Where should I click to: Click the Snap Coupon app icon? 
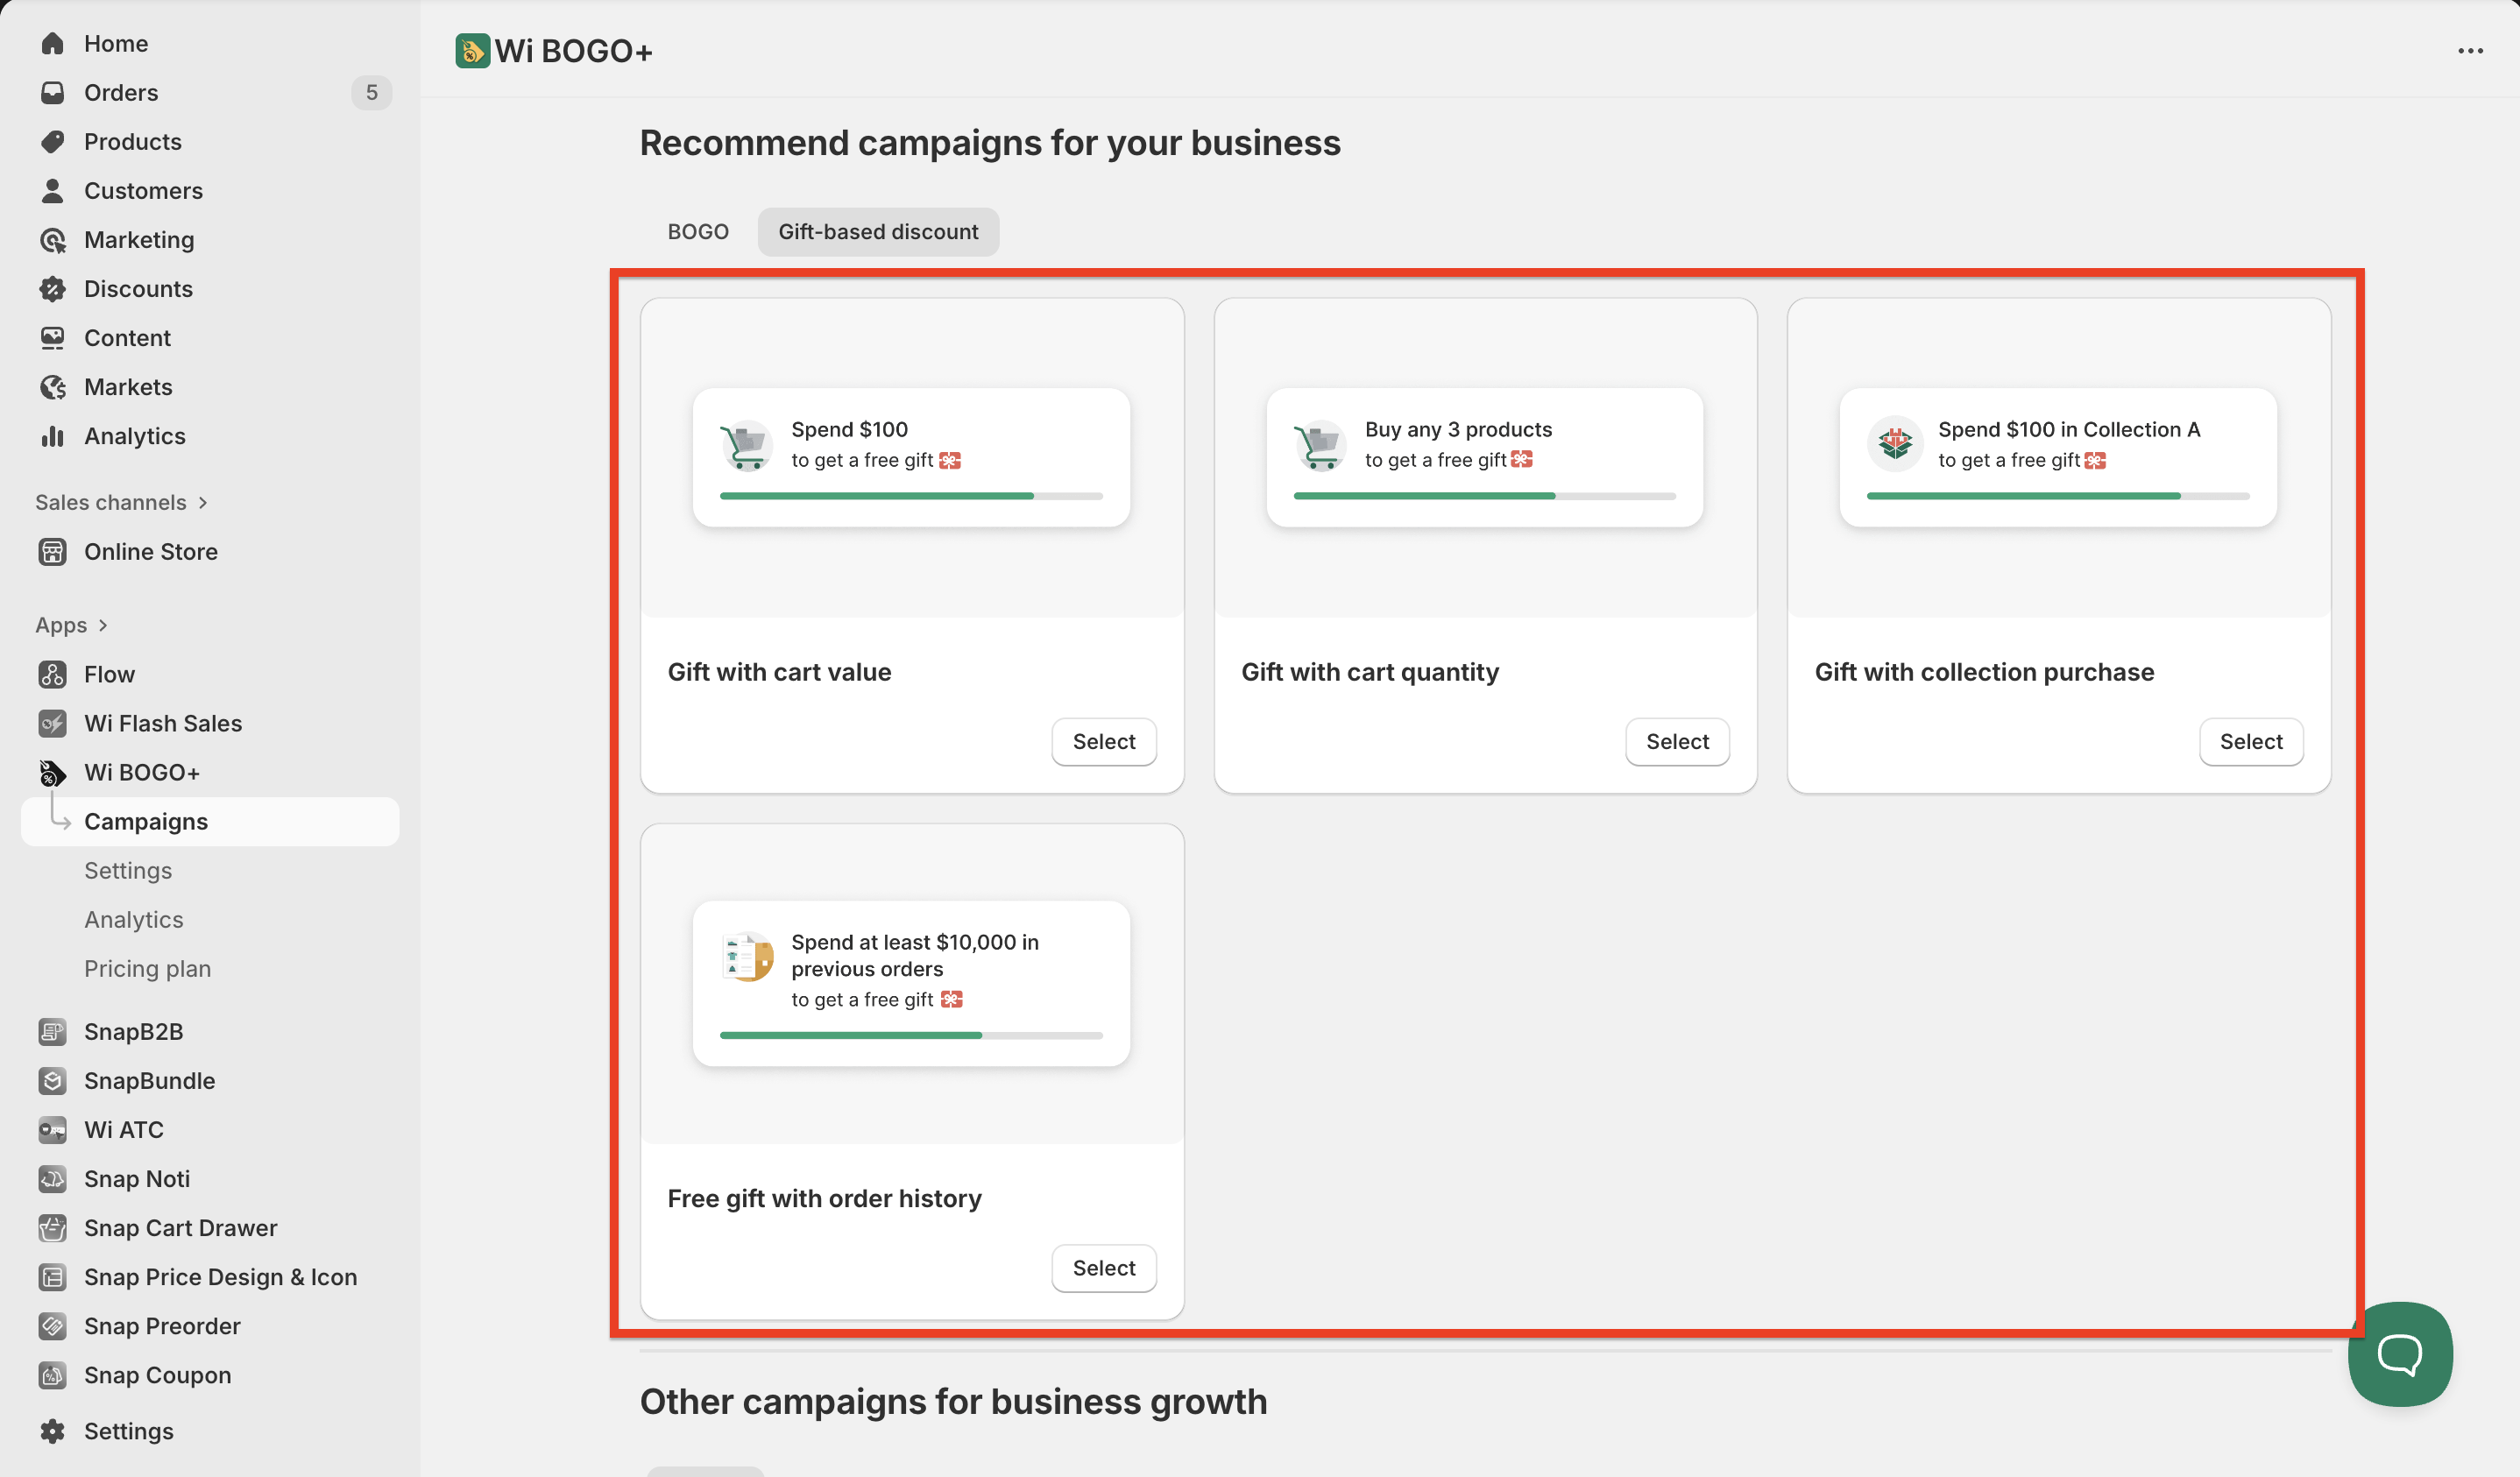tap(53, 1375)
